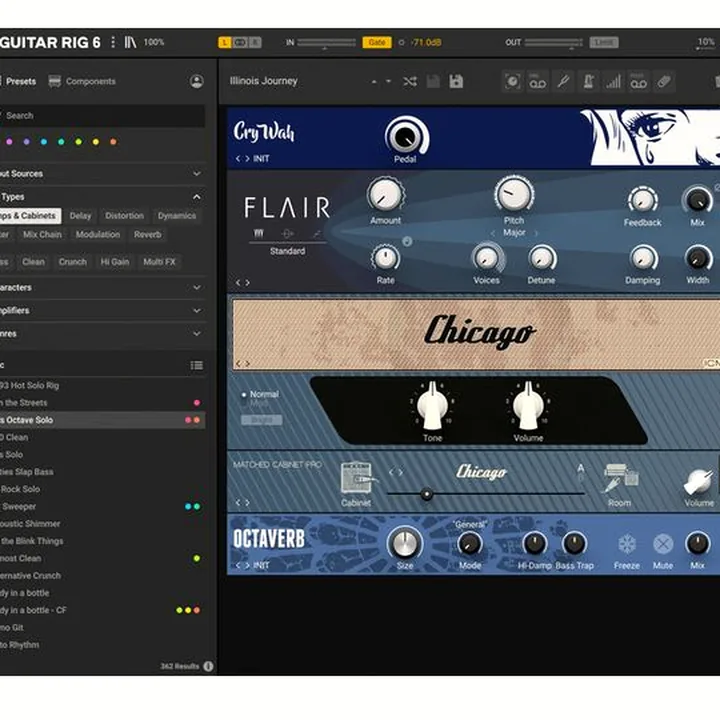Expand the Amplifiers filter section

(102, 310)
